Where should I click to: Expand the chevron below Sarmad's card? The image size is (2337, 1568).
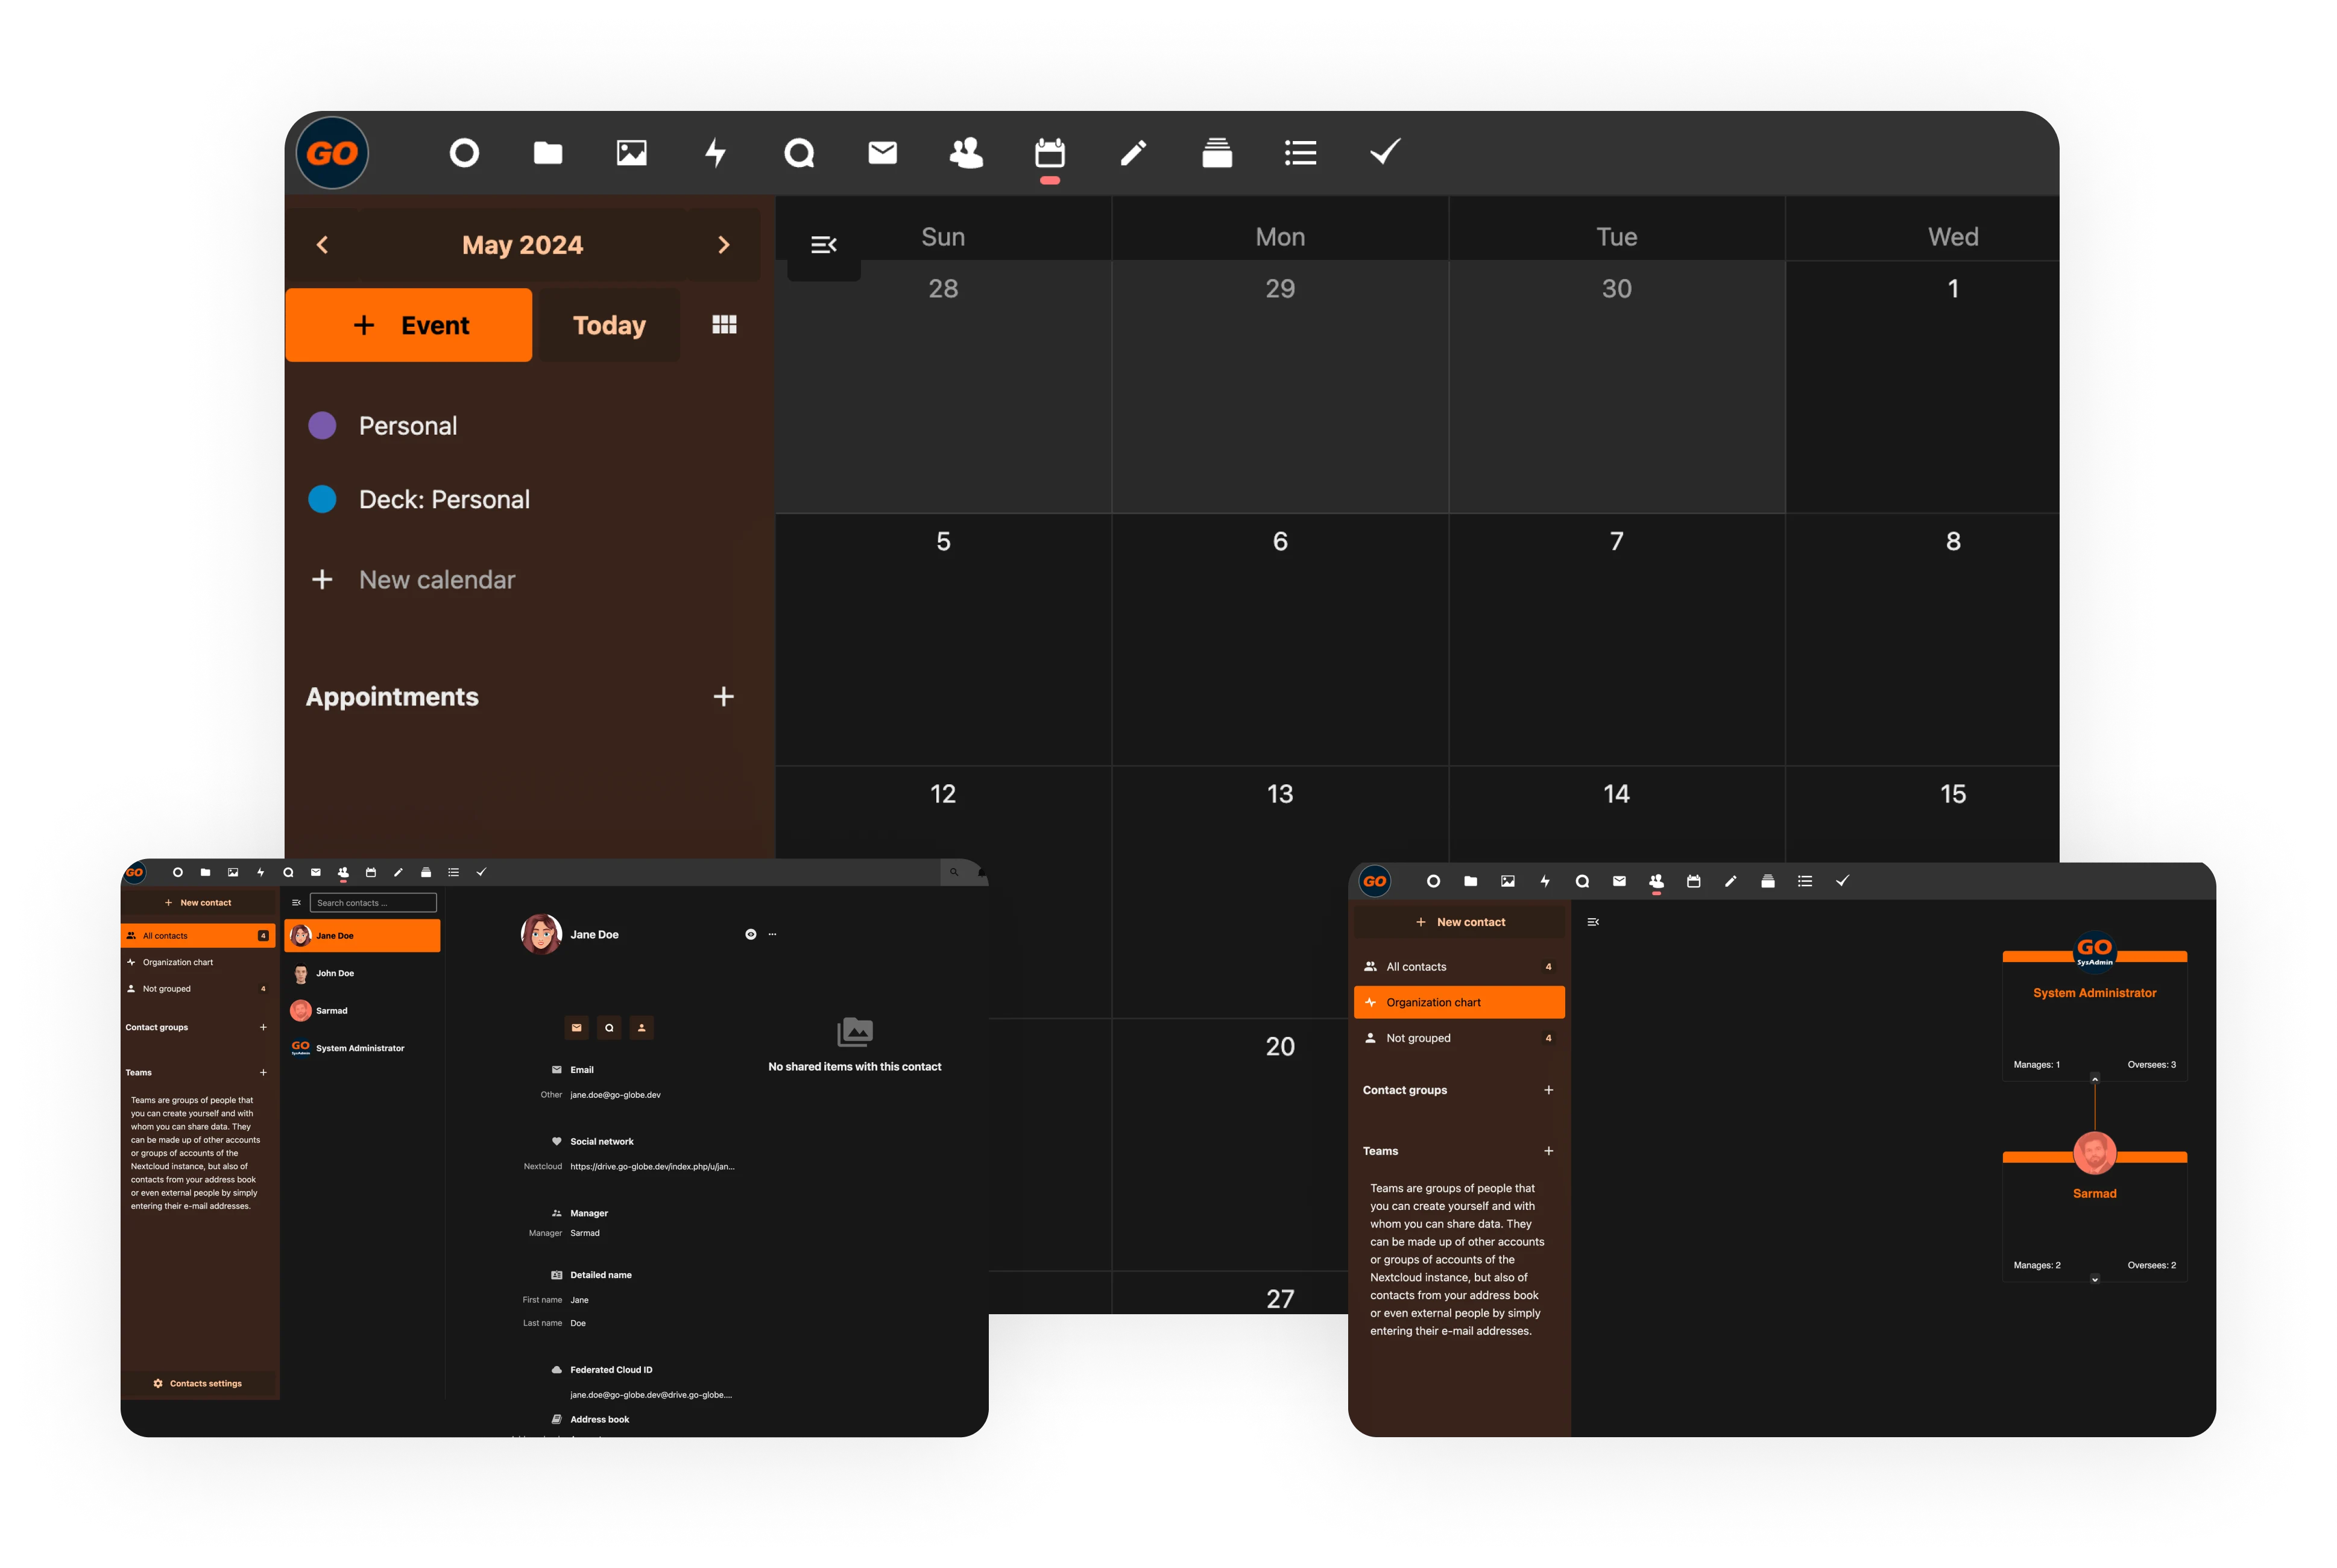point(2095,1279)
